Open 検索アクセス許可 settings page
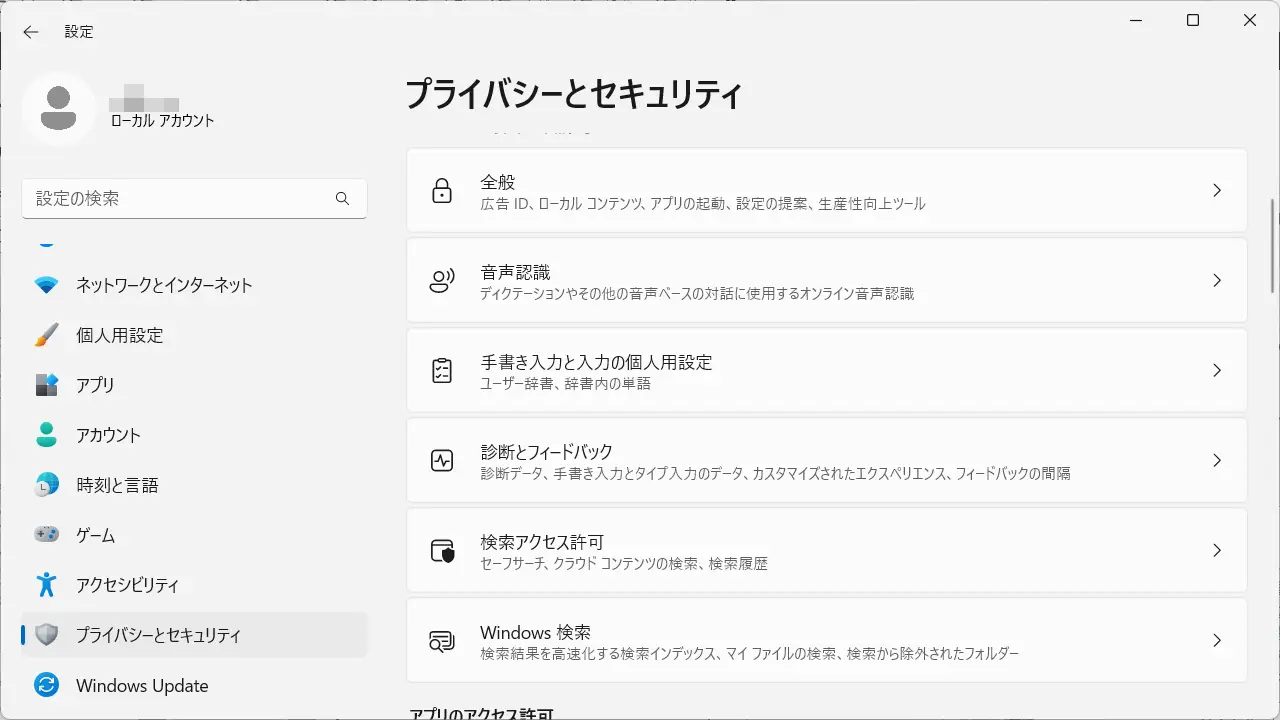Image resolution: width=1280 pixels, height=720 pixels. (827, 550)
